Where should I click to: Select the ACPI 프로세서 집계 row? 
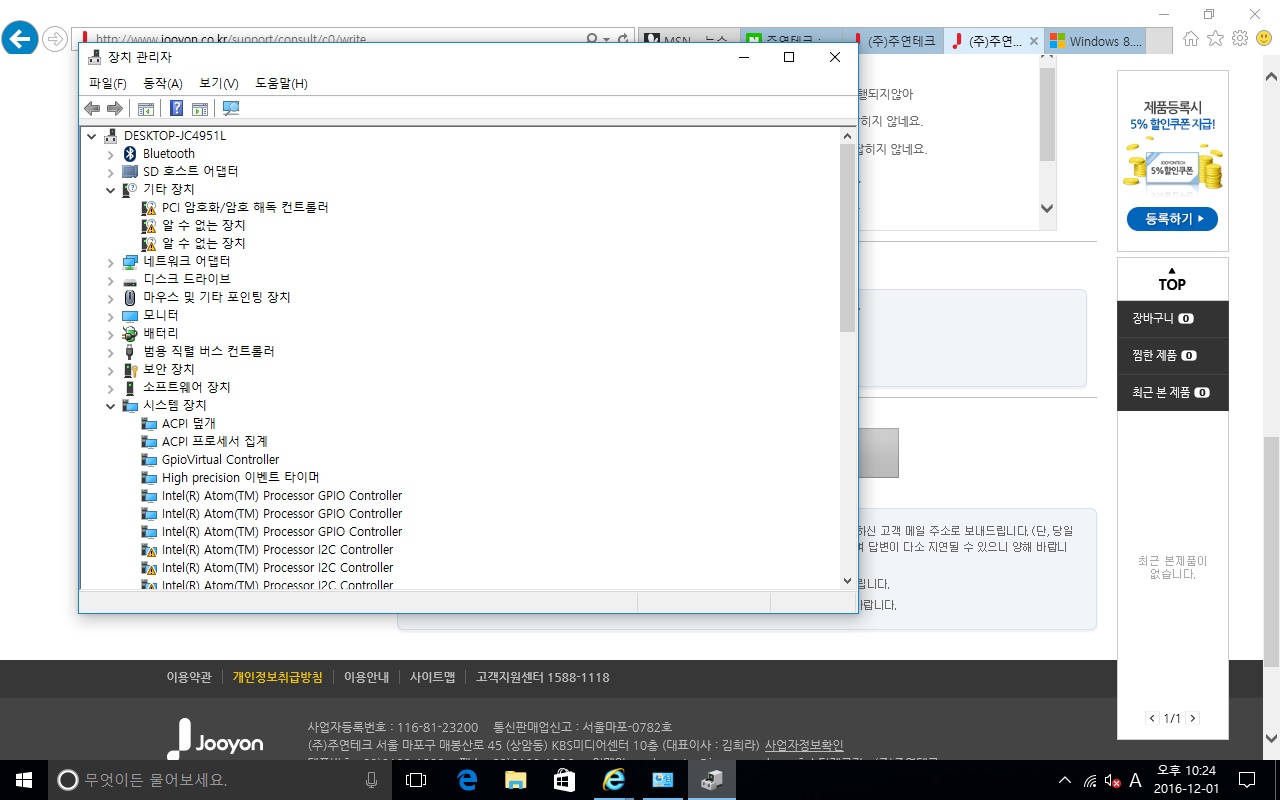click(205, 441)
